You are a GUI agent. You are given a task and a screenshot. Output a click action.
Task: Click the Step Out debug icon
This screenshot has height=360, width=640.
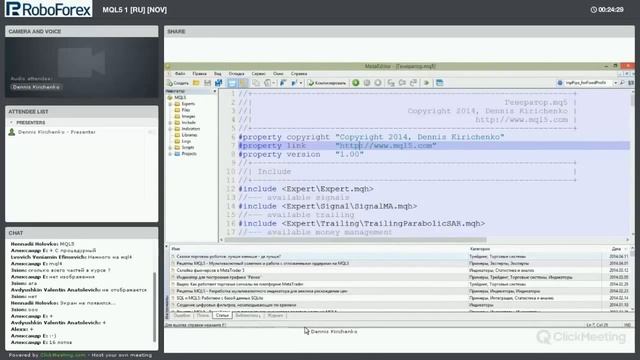(x=413, y=83)
